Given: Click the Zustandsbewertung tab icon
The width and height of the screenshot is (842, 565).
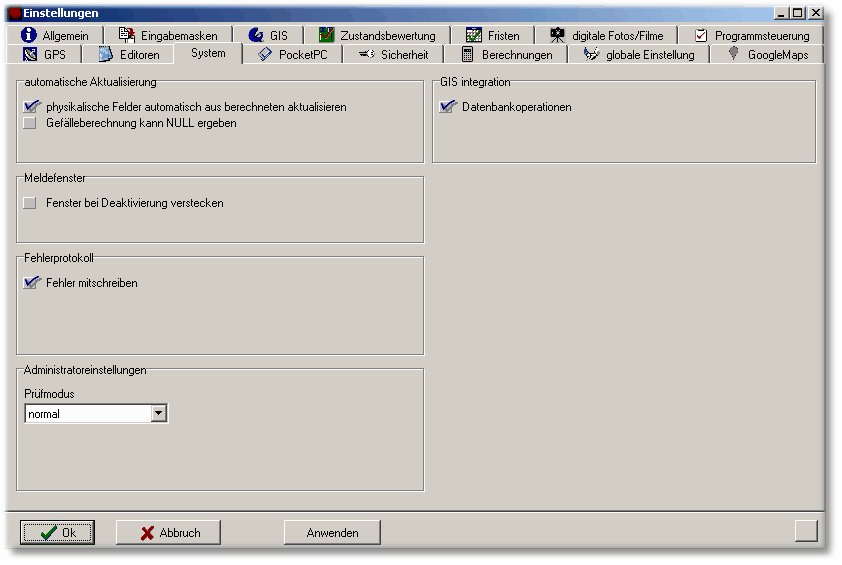Looking at the screenshot, I should [x=326, y=35].
